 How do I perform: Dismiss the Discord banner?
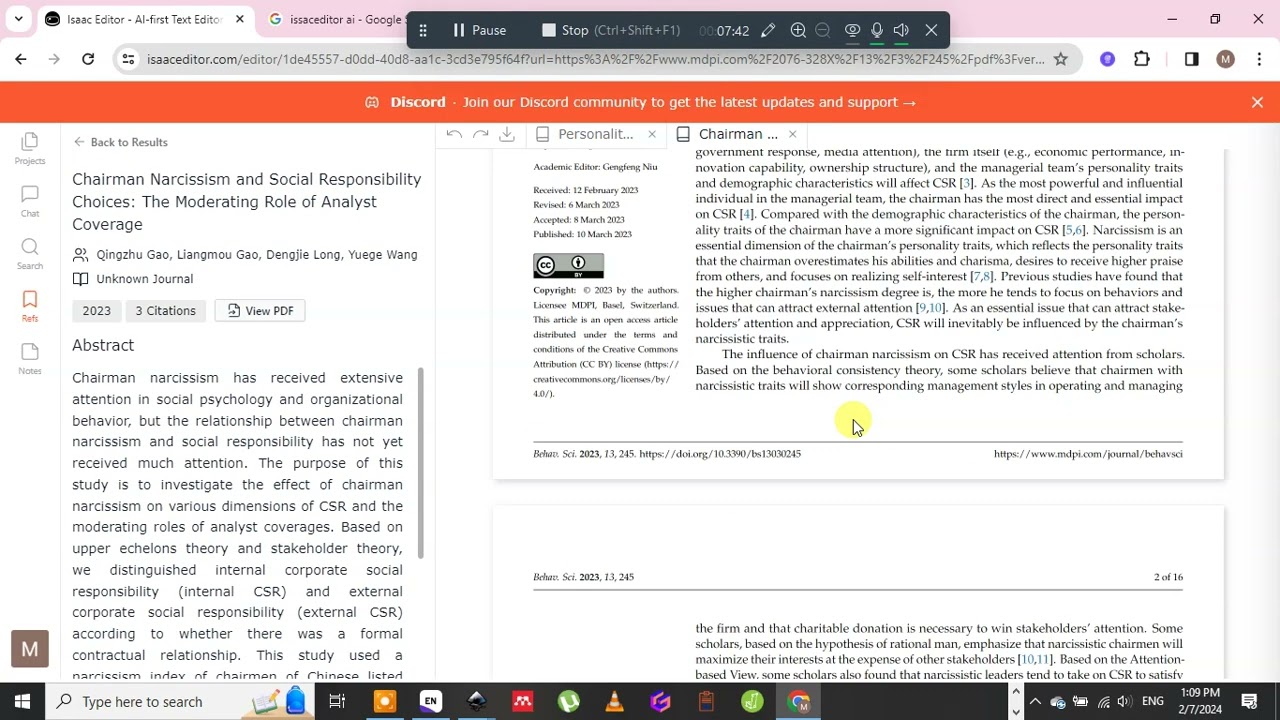pos(1257,102)
